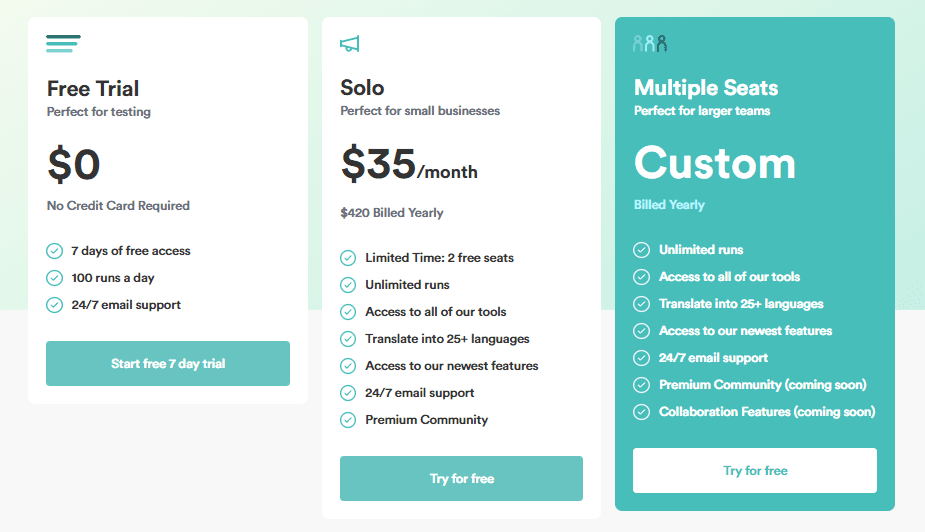The image size is (925, 532).
Task: Click checkmark icon beside 100 runs a day
Action: [x=54, y=278]
